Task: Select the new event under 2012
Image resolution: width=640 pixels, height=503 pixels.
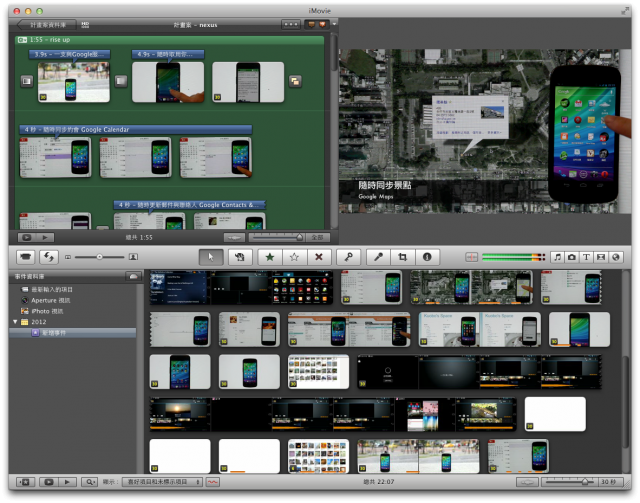Action: click(73, 333)
